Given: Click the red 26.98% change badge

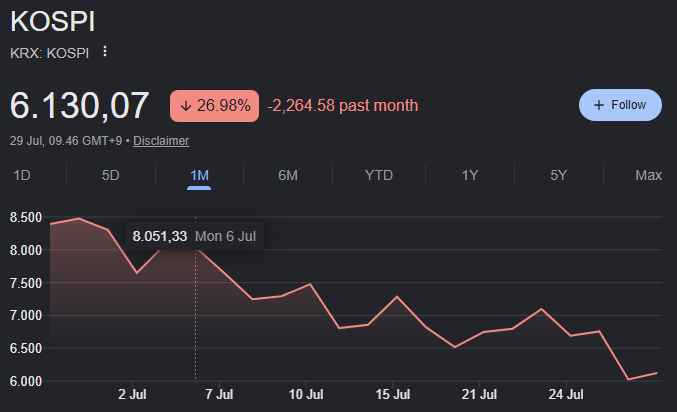Looking at the screenshot, I should coord(215,106).
